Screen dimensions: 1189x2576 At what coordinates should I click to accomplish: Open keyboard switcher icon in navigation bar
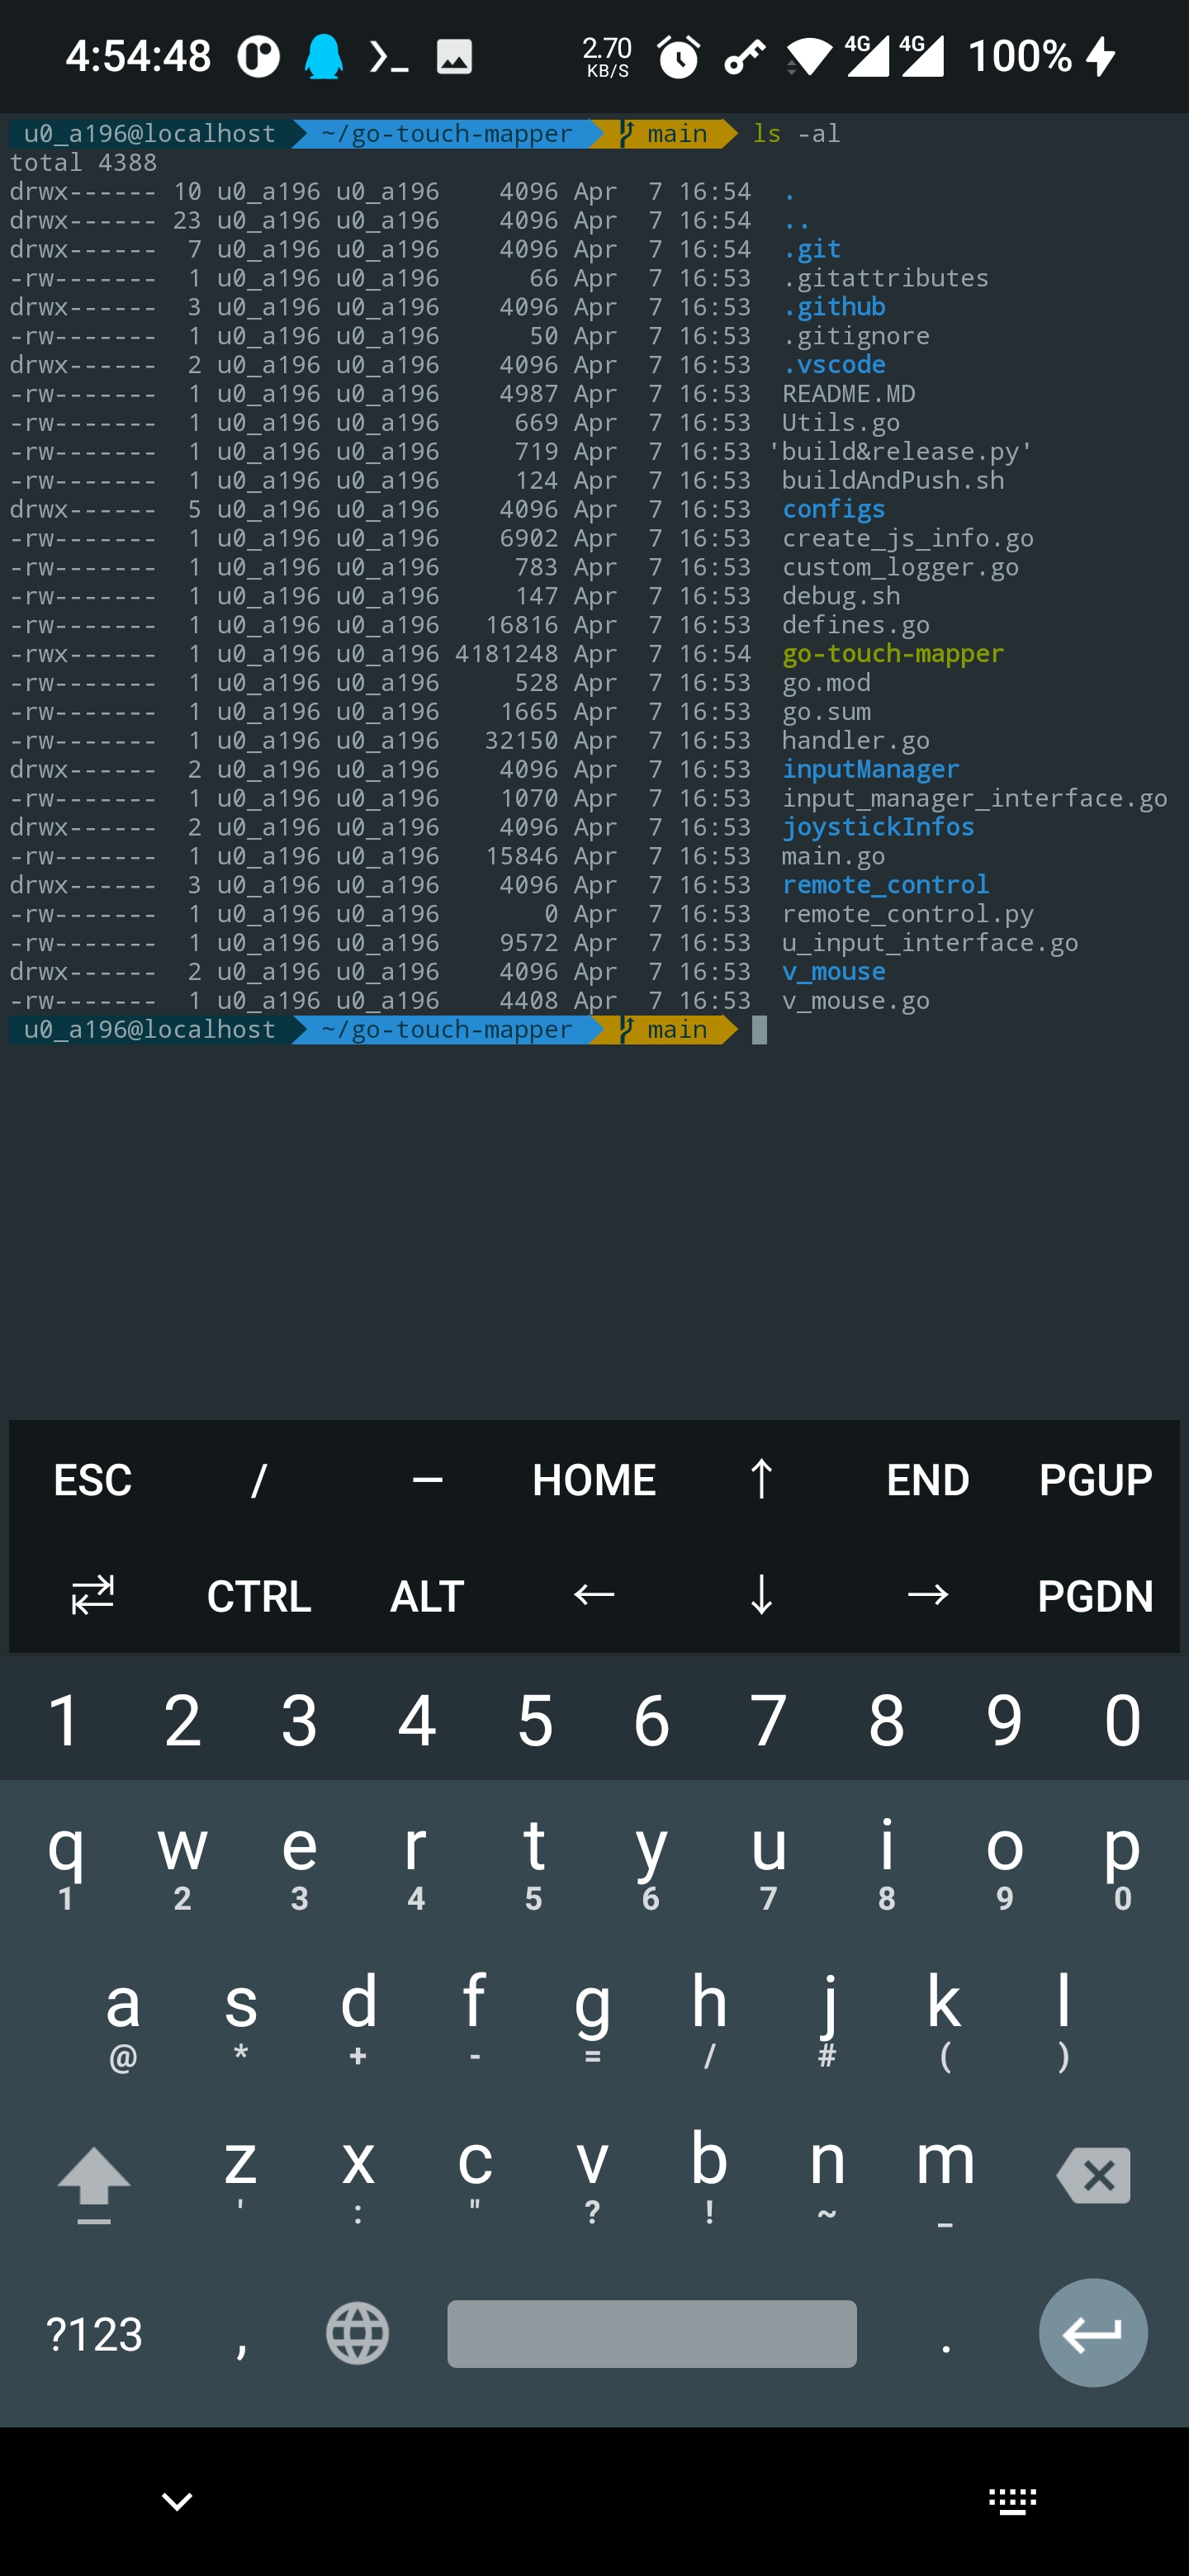(1012, 2501)
